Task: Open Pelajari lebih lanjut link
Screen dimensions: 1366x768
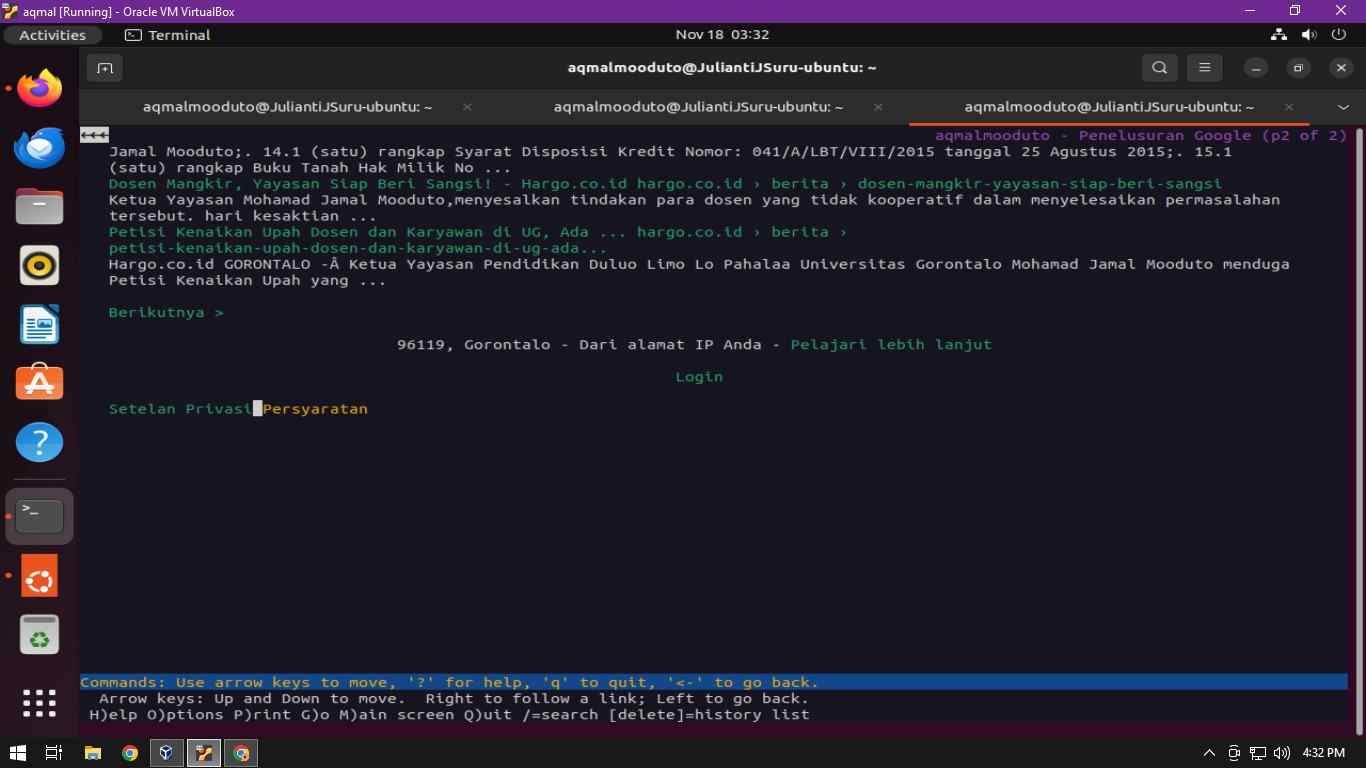Action: coord(891,345)
